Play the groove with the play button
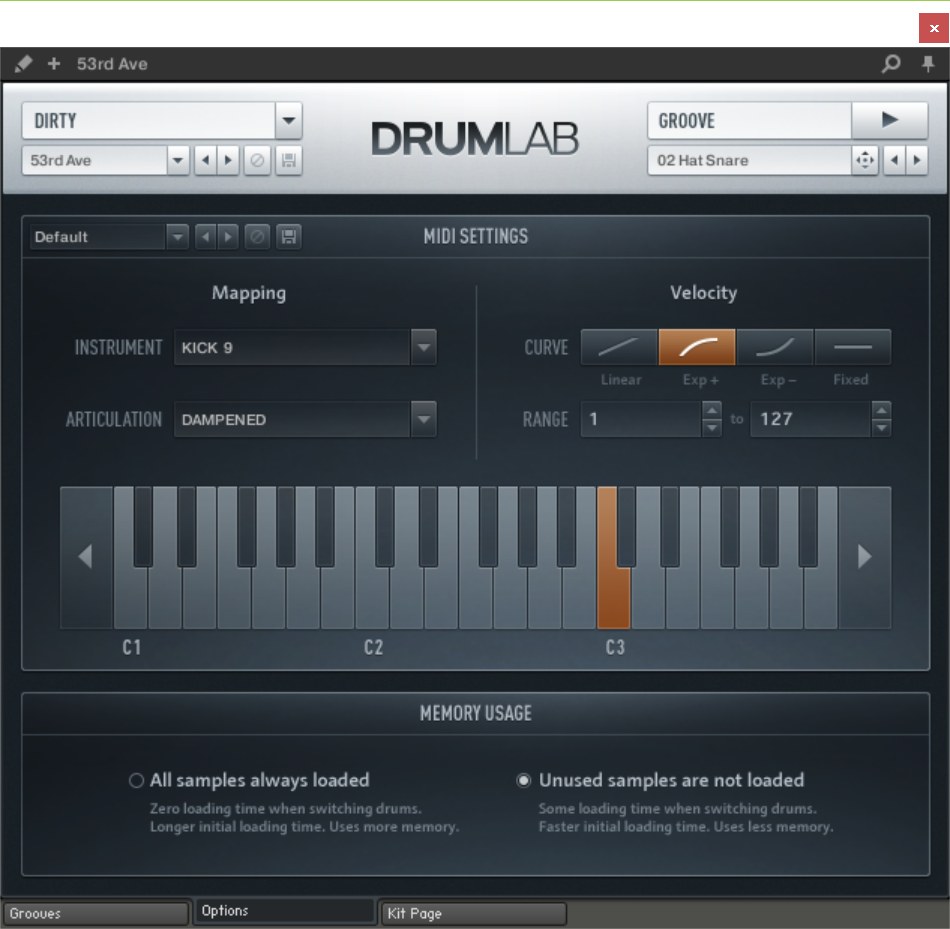This screenshot has width=950, height=929. [889, 120]
